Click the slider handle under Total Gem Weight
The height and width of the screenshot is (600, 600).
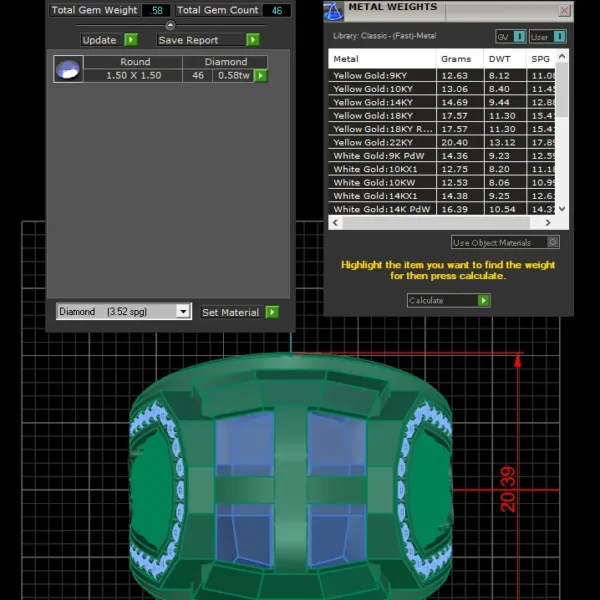click(x=170, y=25)
